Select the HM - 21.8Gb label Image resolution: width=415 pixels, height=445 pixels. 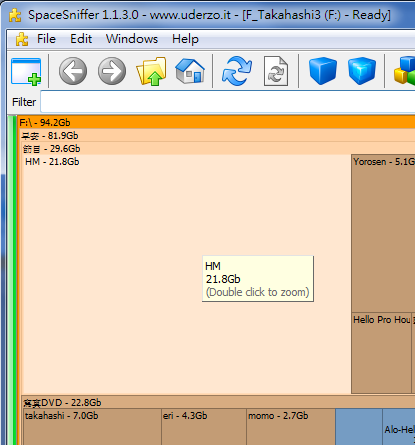(x=52, y=162)
